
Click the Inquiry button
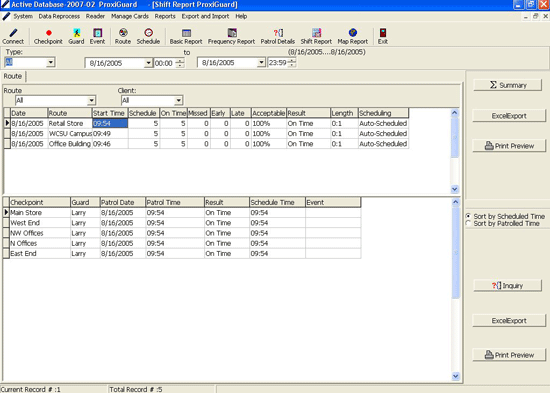click(x=508, y=286)
